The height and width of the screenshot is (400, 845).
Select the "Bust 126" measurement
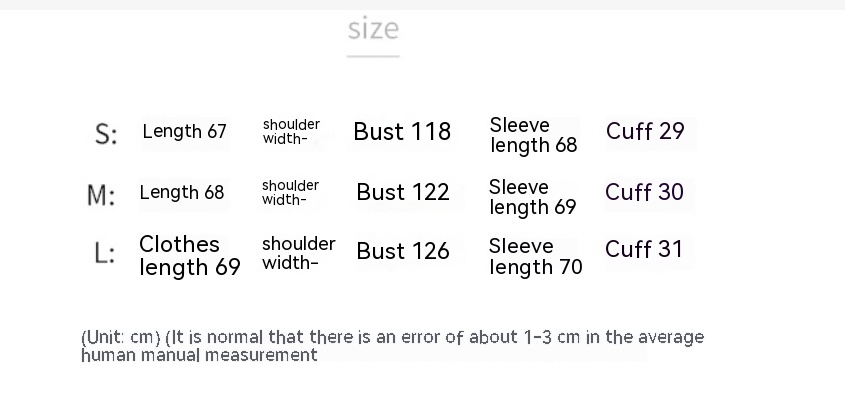(403, 251)
